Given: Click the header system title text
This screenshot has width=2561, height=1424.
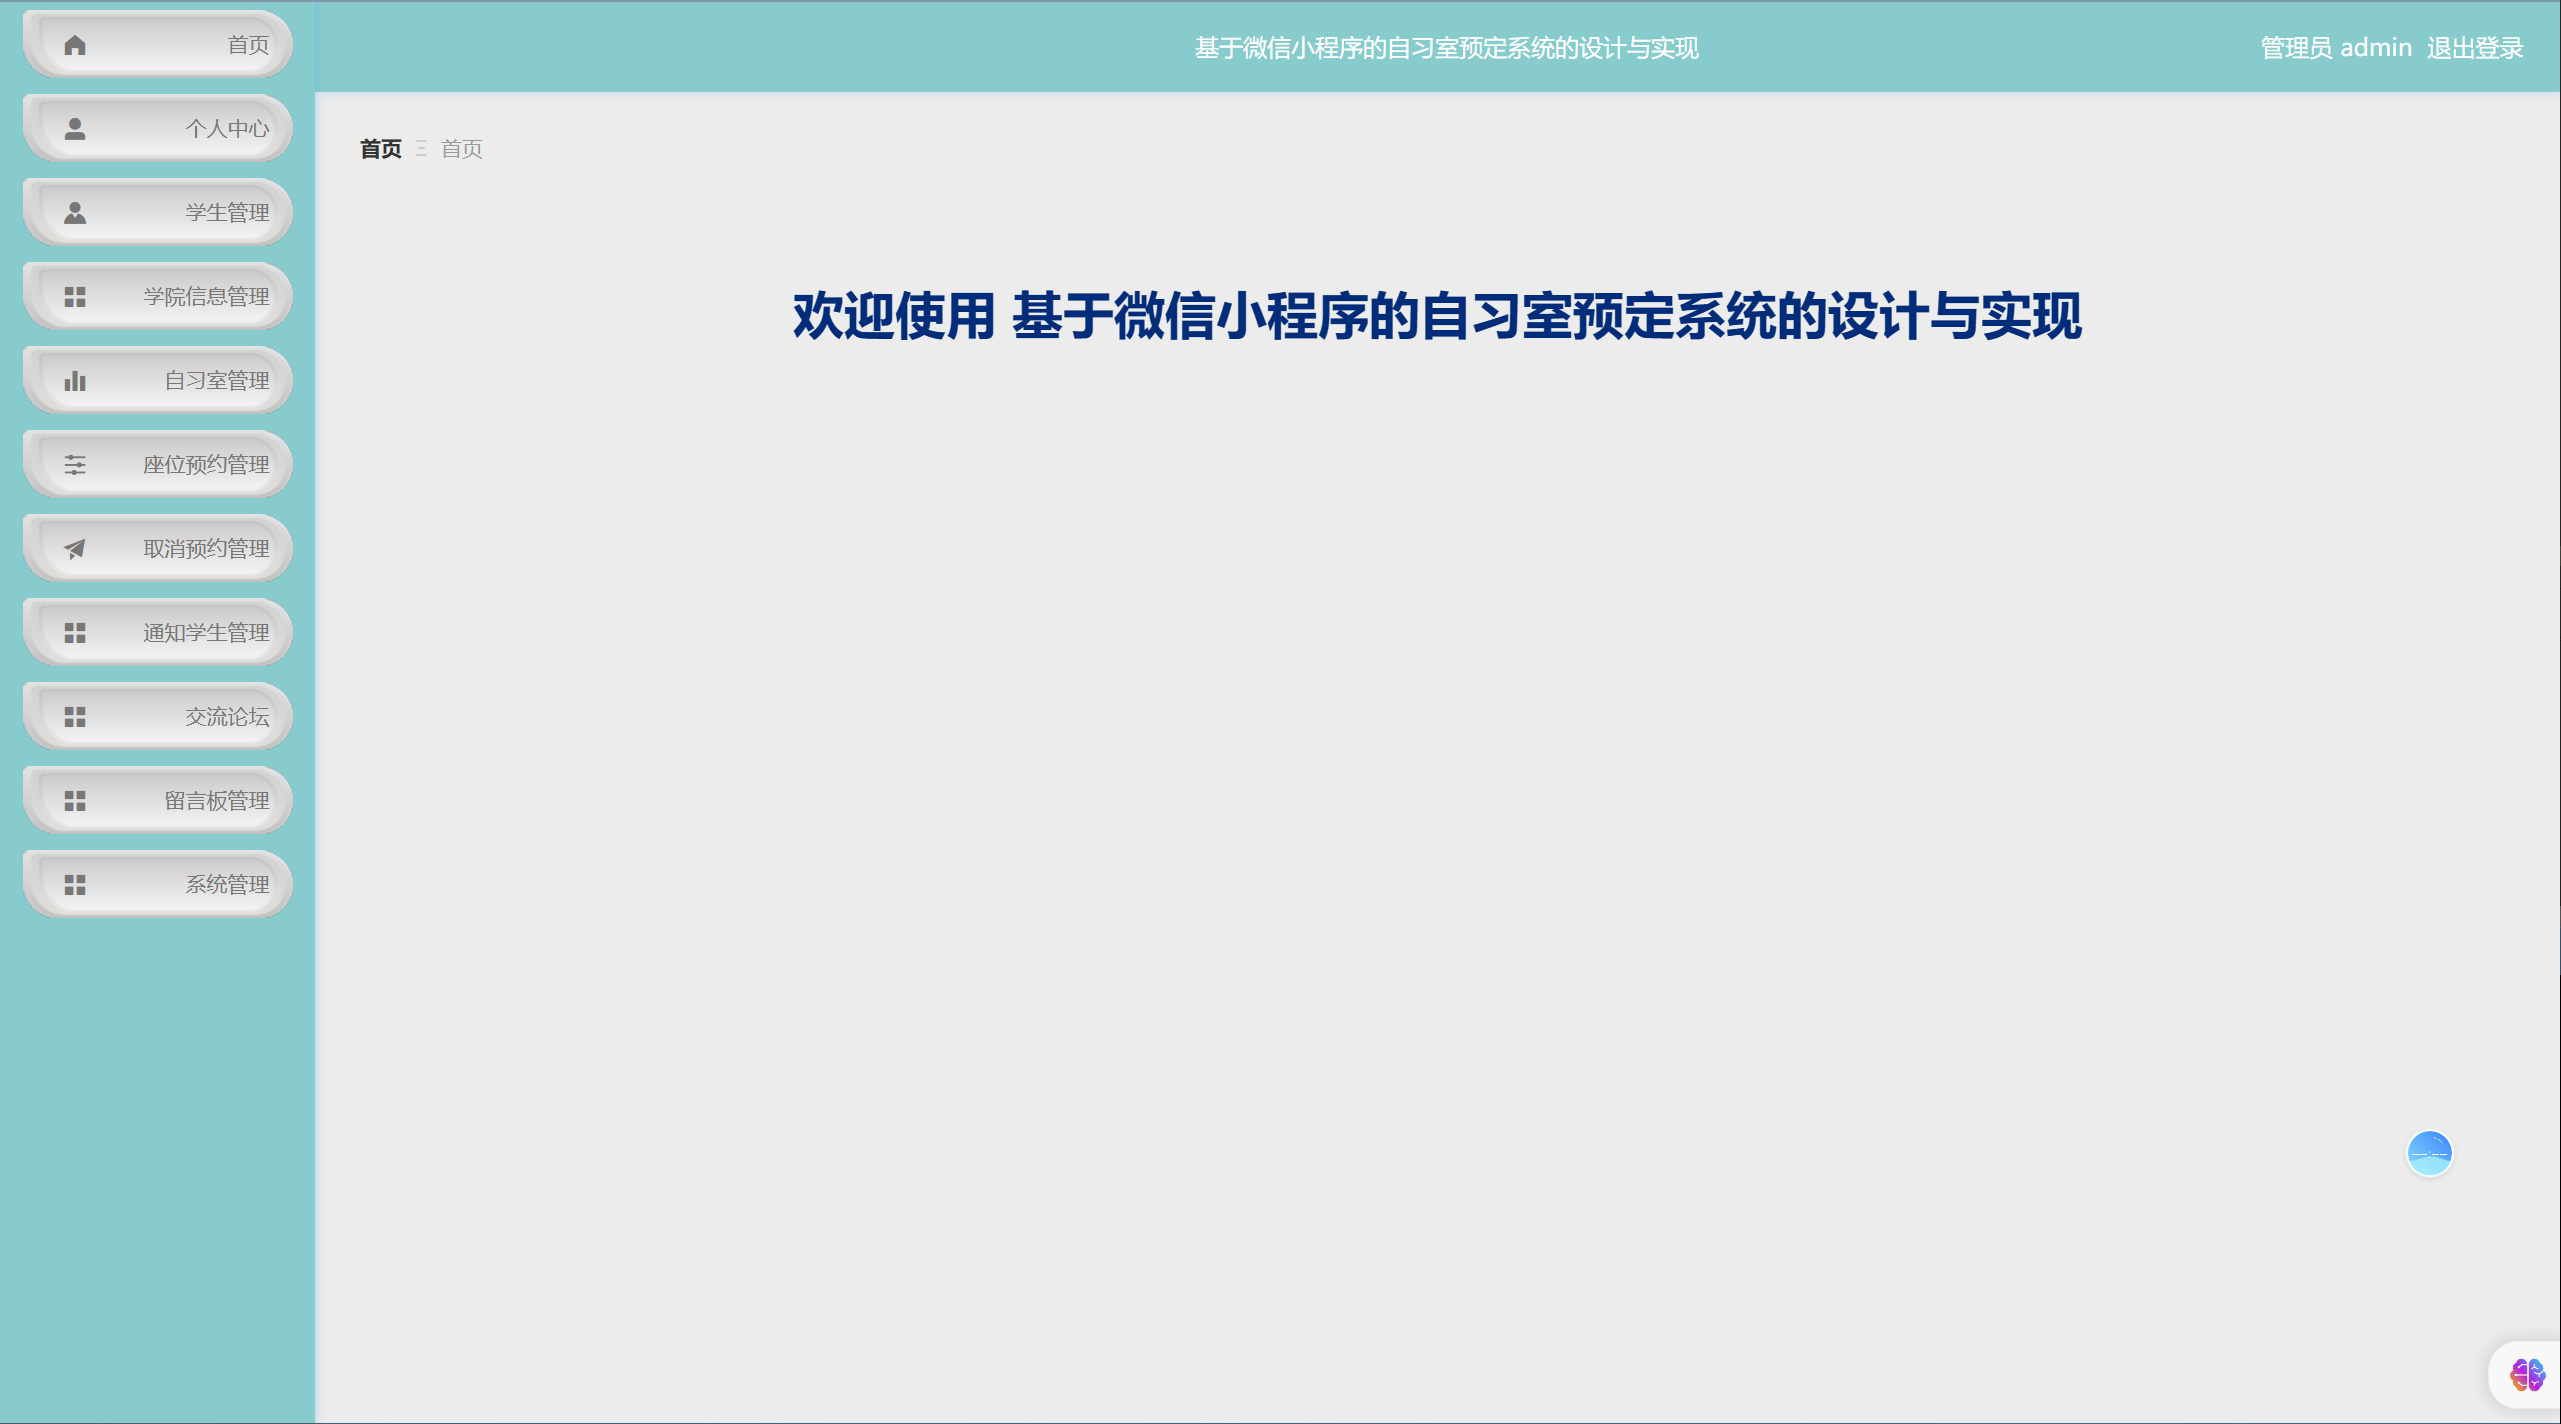Looking at the screenshot, I should coord(1446,48).
